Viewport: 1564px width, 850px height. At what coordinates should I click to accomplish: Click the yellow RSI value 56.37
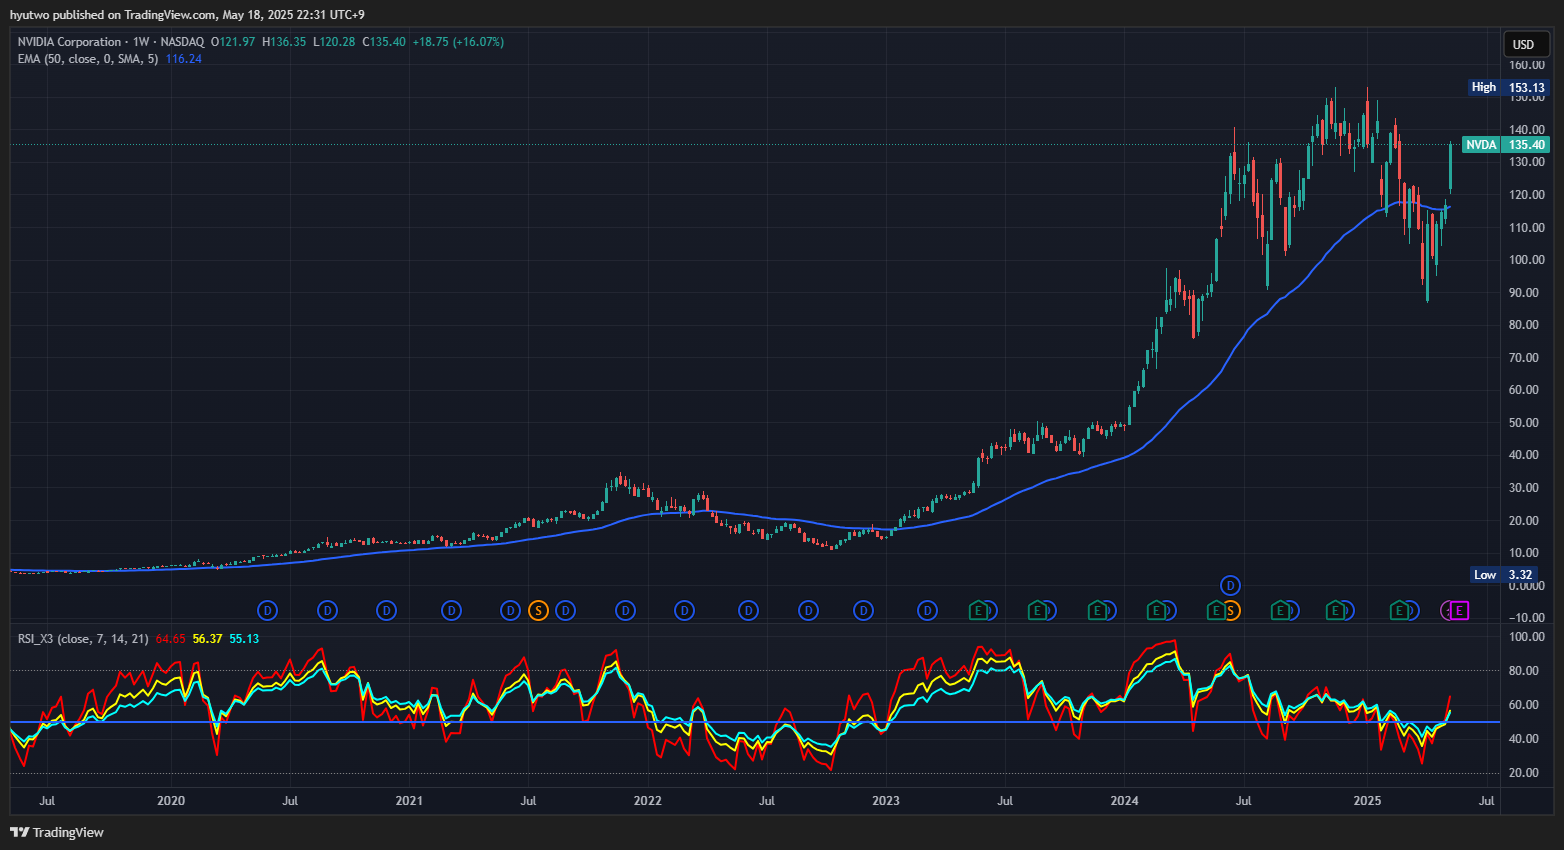207,639
